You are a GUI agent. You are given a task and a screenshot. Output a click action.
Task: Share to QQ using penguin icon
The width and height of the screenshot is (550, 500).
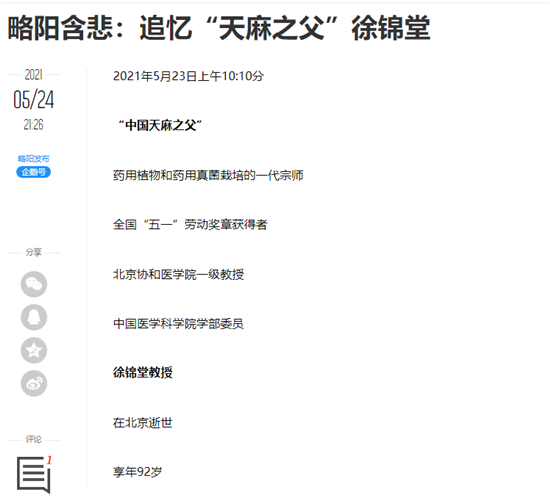click(x=34, y=317)
